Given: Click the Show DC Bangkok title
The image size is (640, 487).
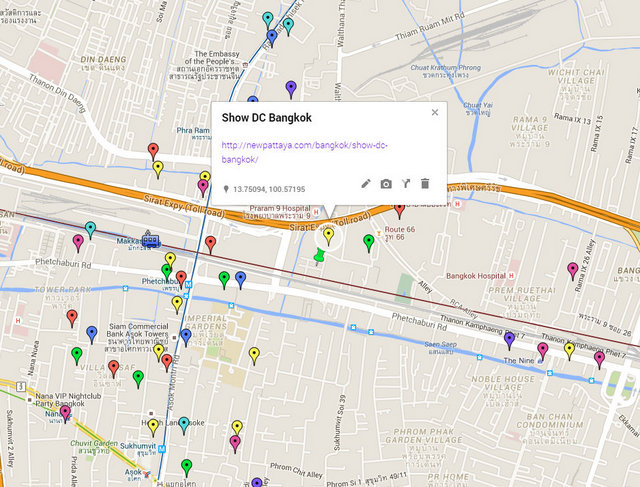Looking at the screenshot, I should point(267,118).
